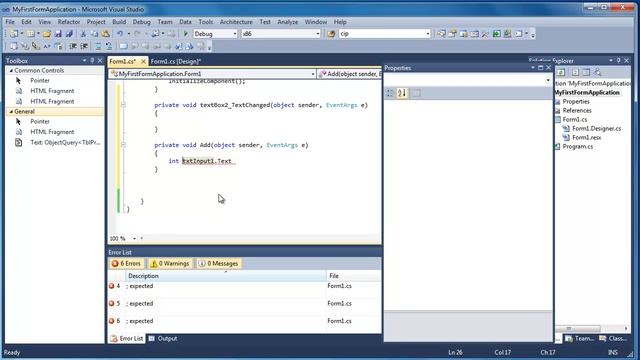
Task: Click the Uncomment selected lines icon
Action: (x=109, y=47)
